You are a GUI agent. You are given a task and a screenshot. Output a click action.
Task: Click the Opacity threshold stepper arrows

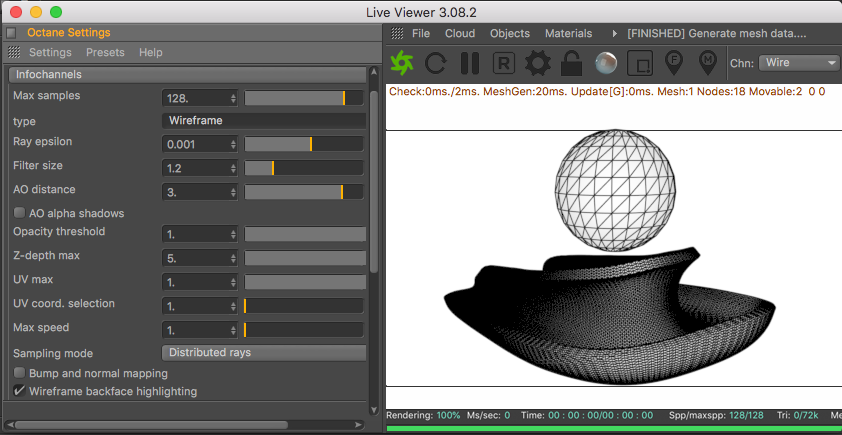coord(233,235)
